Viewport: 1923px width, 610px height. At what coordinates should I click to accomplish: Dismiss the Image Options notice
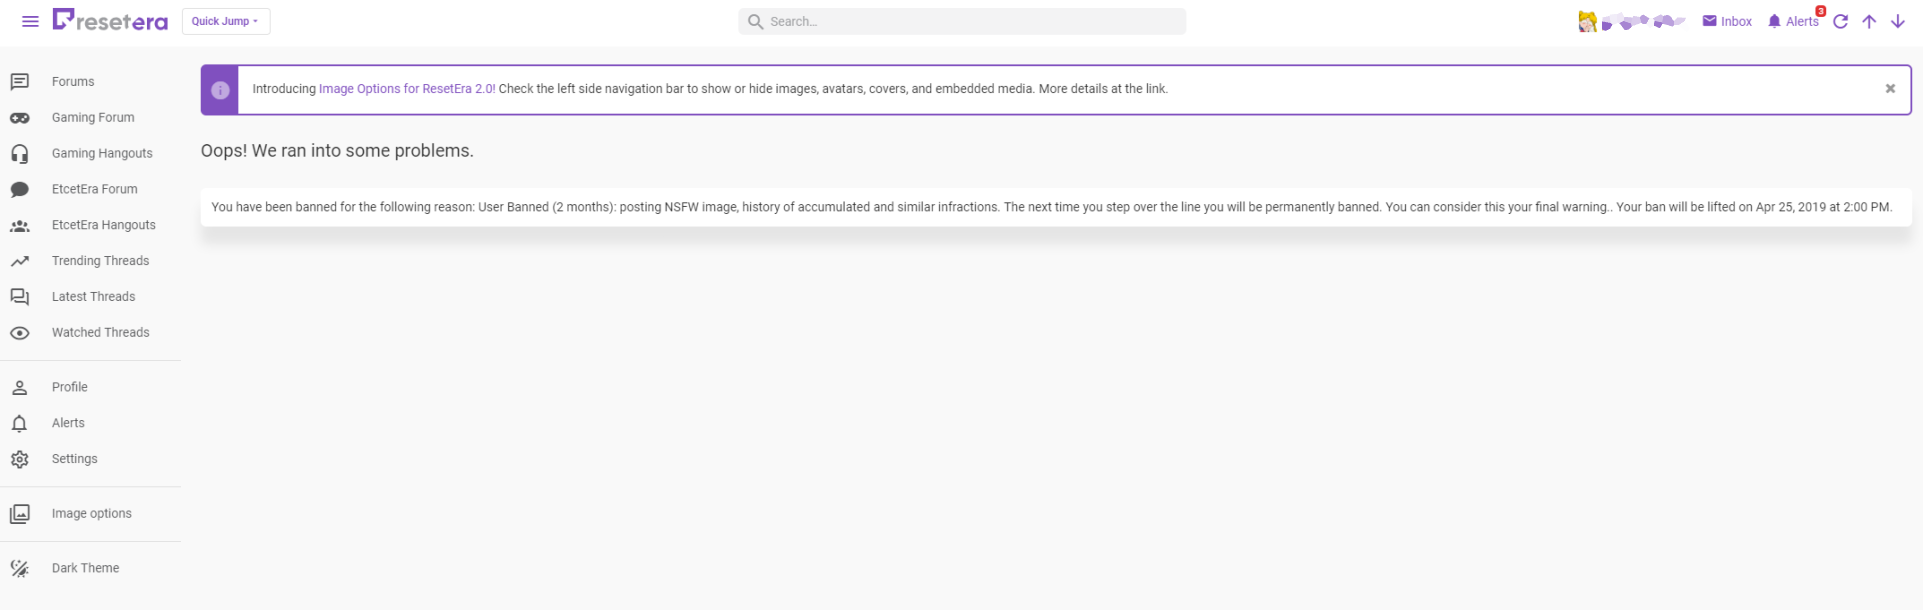(1890, 89)
